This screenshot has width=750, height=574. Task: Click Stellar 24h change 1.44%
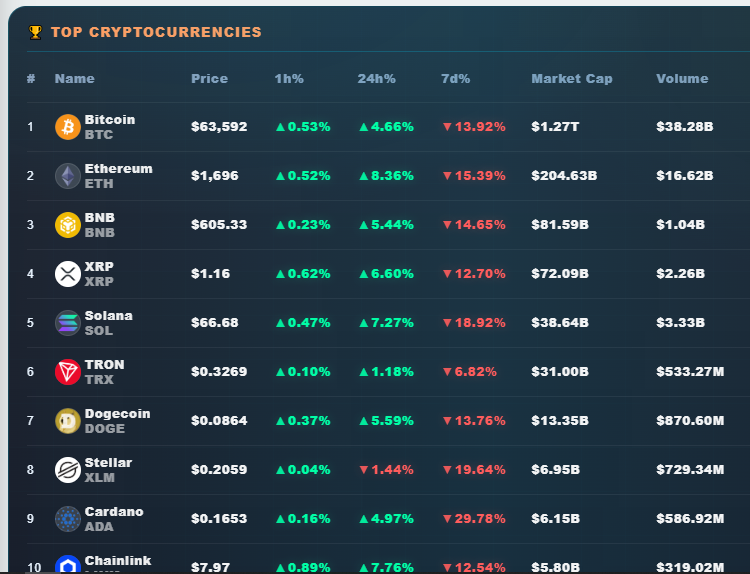click(x=386, y=470)
